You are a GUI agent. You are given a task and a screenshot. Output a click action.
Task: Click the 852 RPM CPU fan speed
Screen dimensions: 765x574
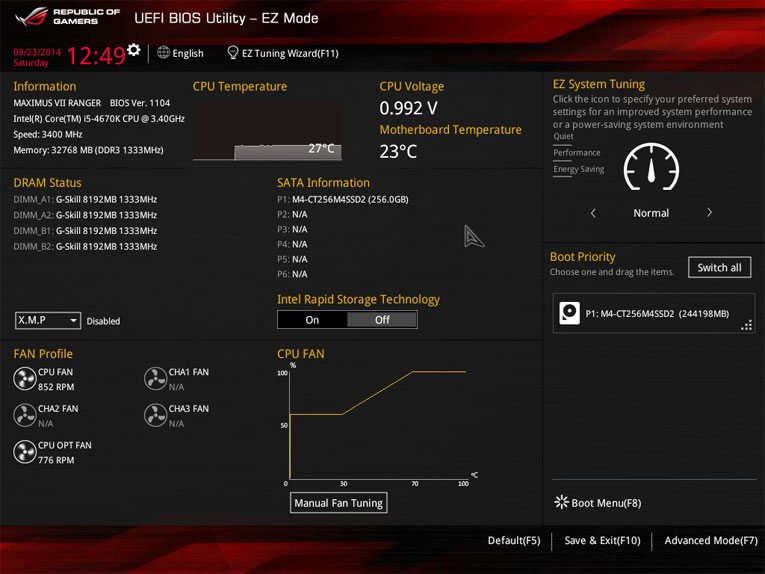(x=56, y=387)
